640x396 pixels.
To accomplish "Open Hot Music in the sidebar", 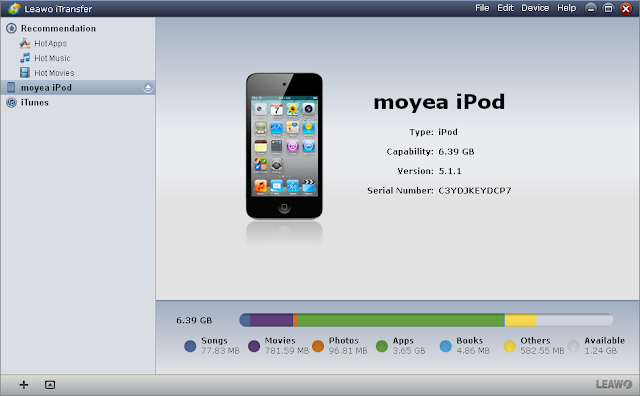I will (x=52, y=58).
